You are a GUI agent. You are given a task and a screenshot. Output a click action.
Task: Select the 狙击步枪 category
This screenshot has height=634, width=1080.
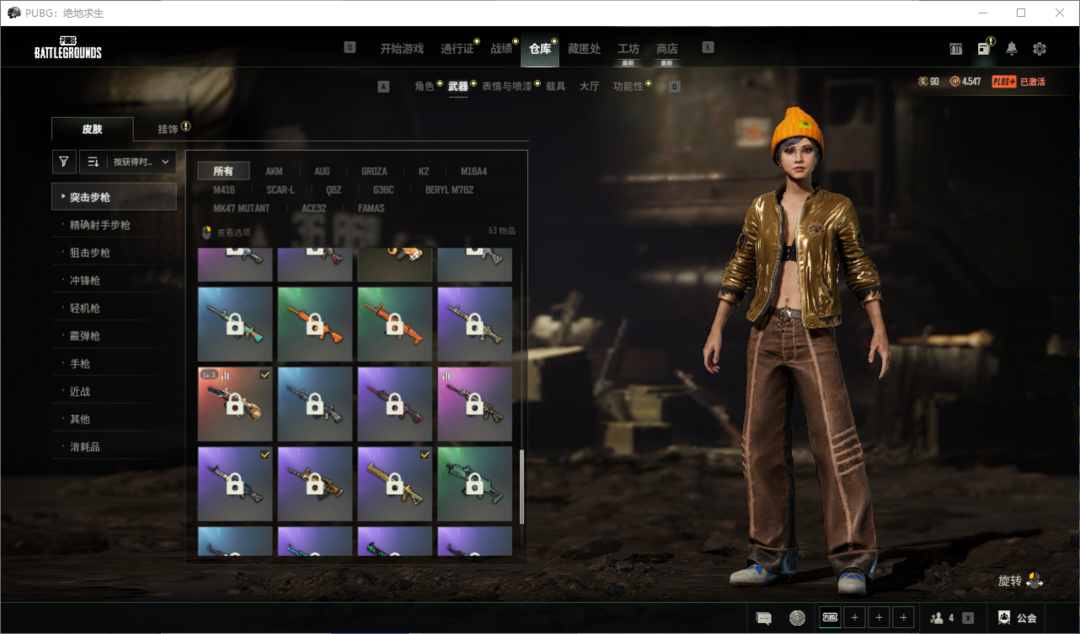click(90, 253)
